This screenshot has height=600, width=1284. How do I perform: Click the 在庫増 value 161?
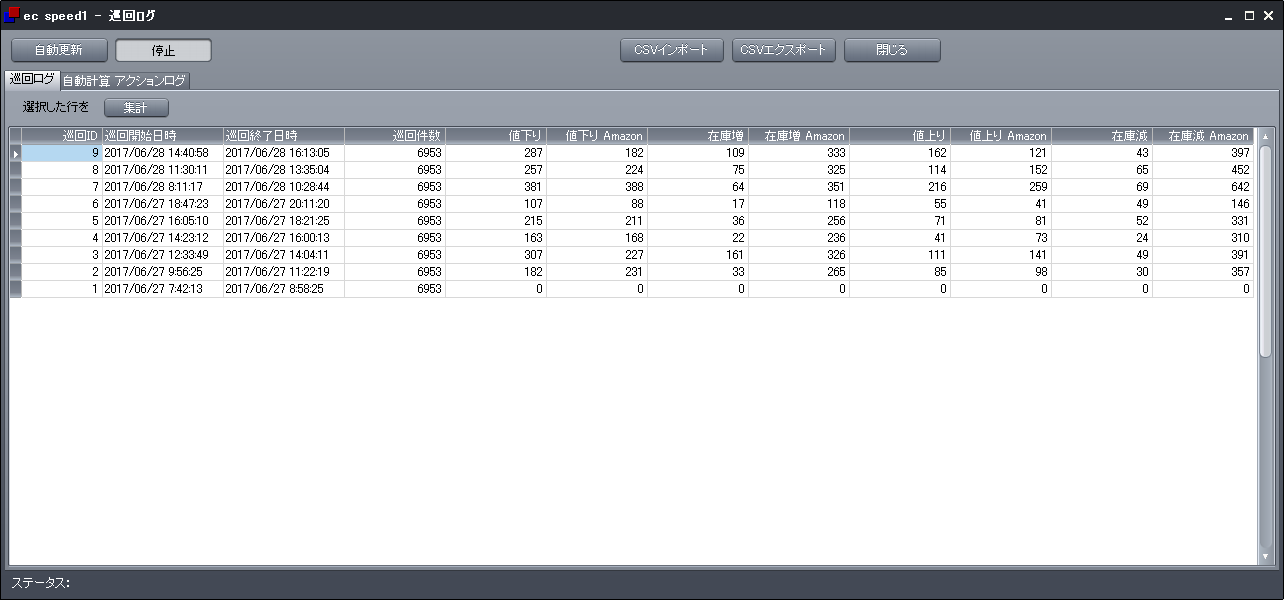coord(697,255)
